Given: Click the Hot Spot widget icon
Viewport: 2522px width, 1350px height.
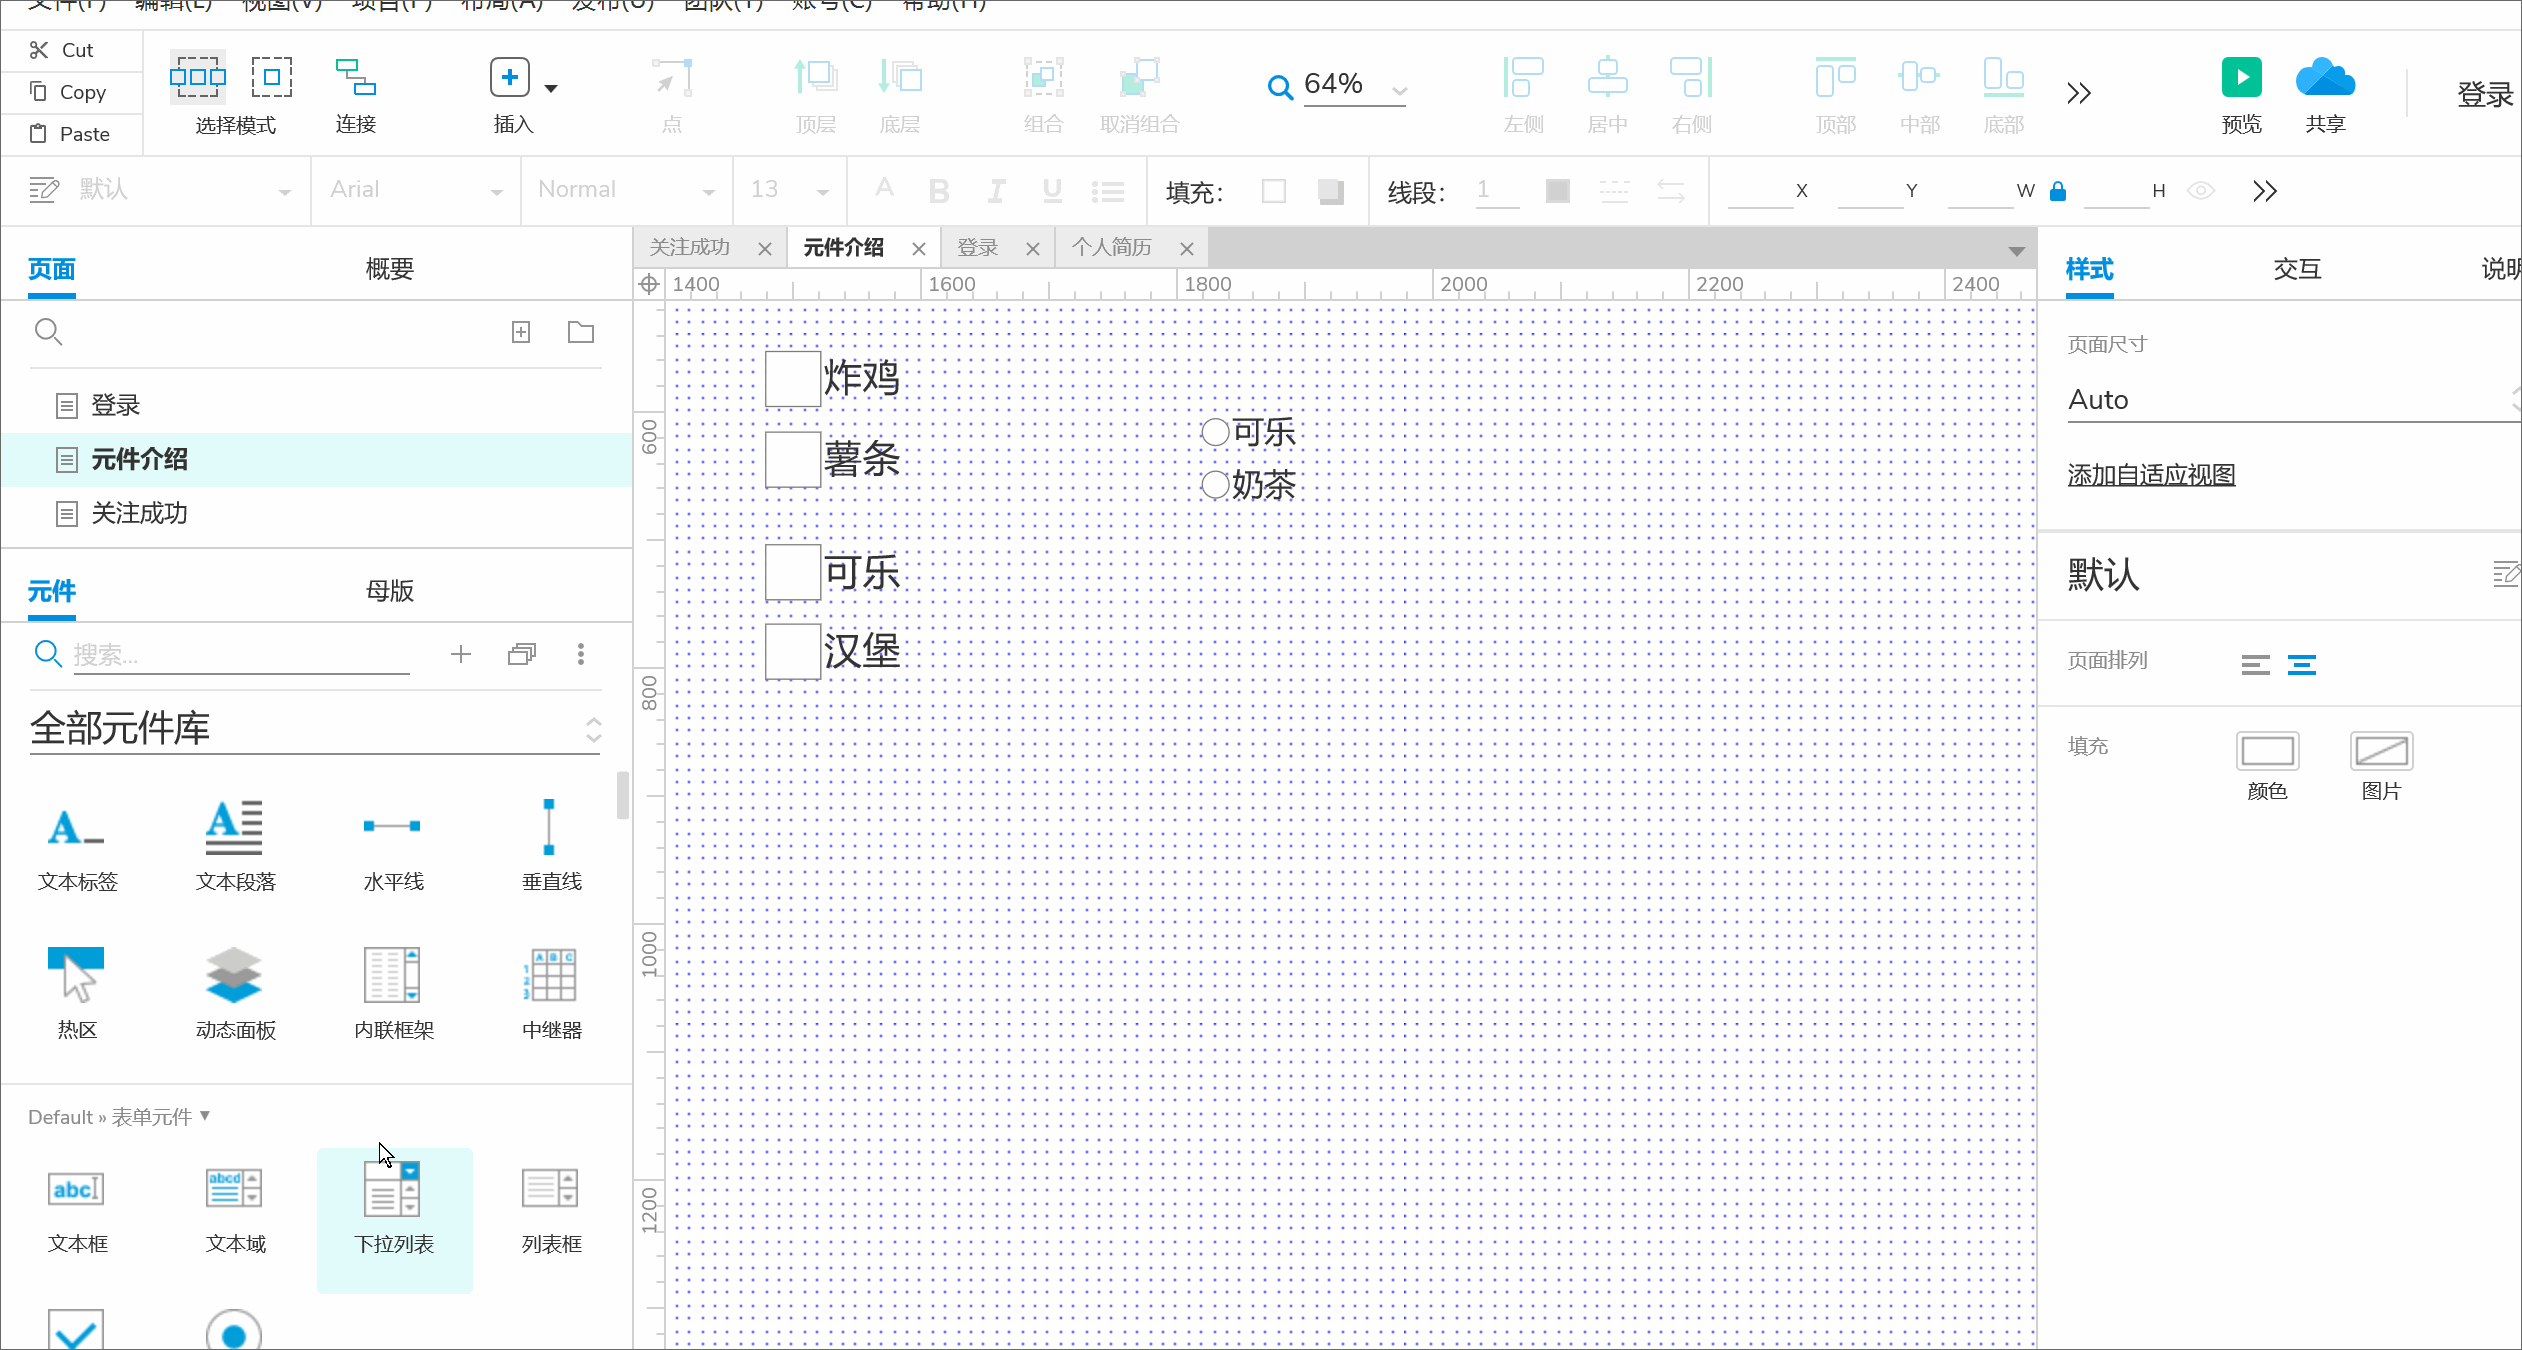Looking at the screenshot, I should point(76,975).
